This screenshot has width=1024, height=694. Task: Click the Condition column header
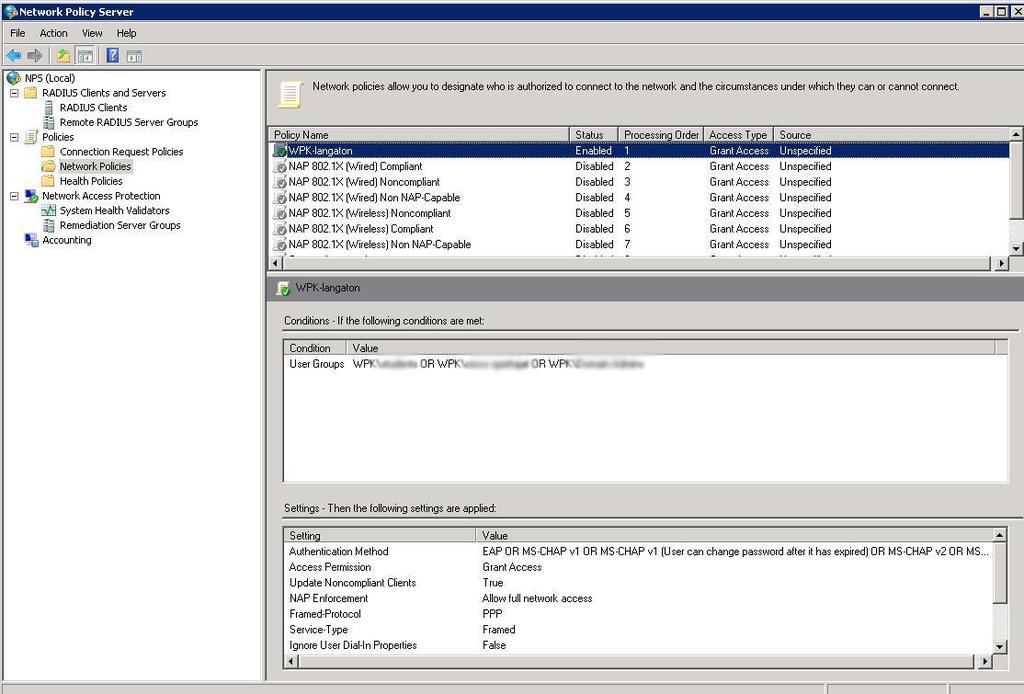(315, 348)
